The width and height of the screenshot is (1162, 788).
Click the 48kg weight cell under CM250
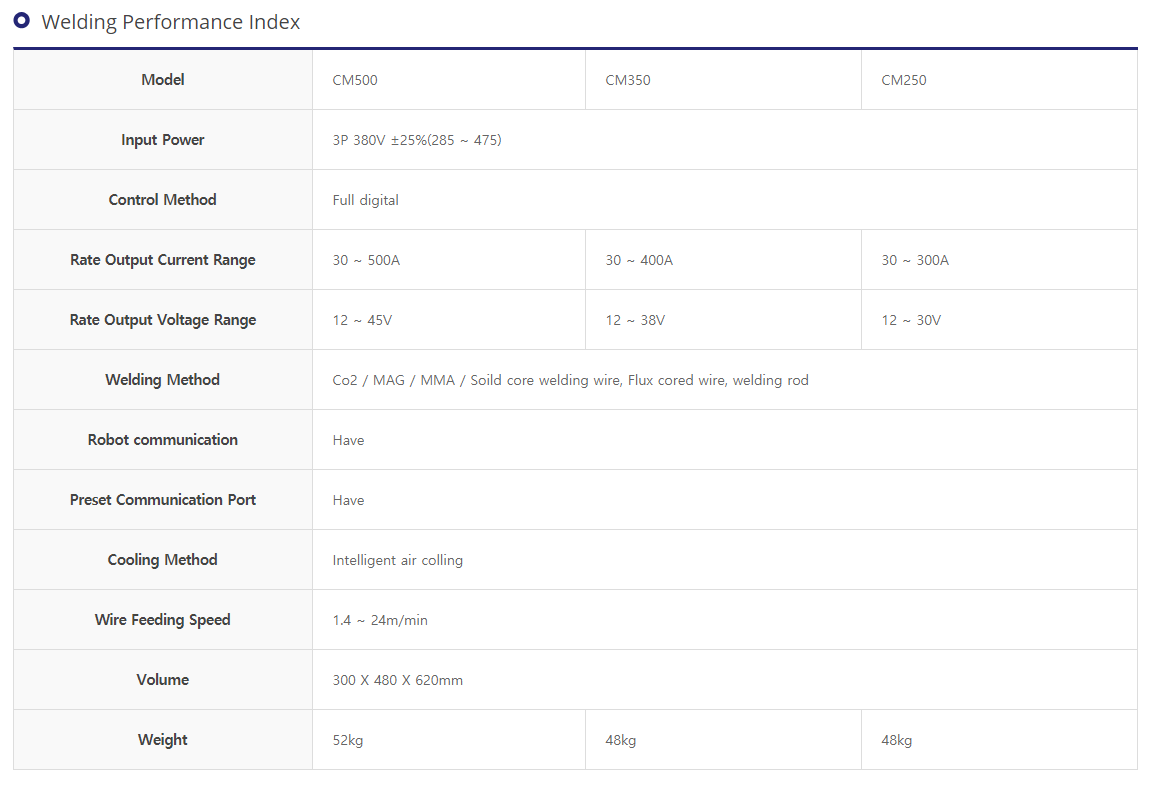[x=999, y=741]
